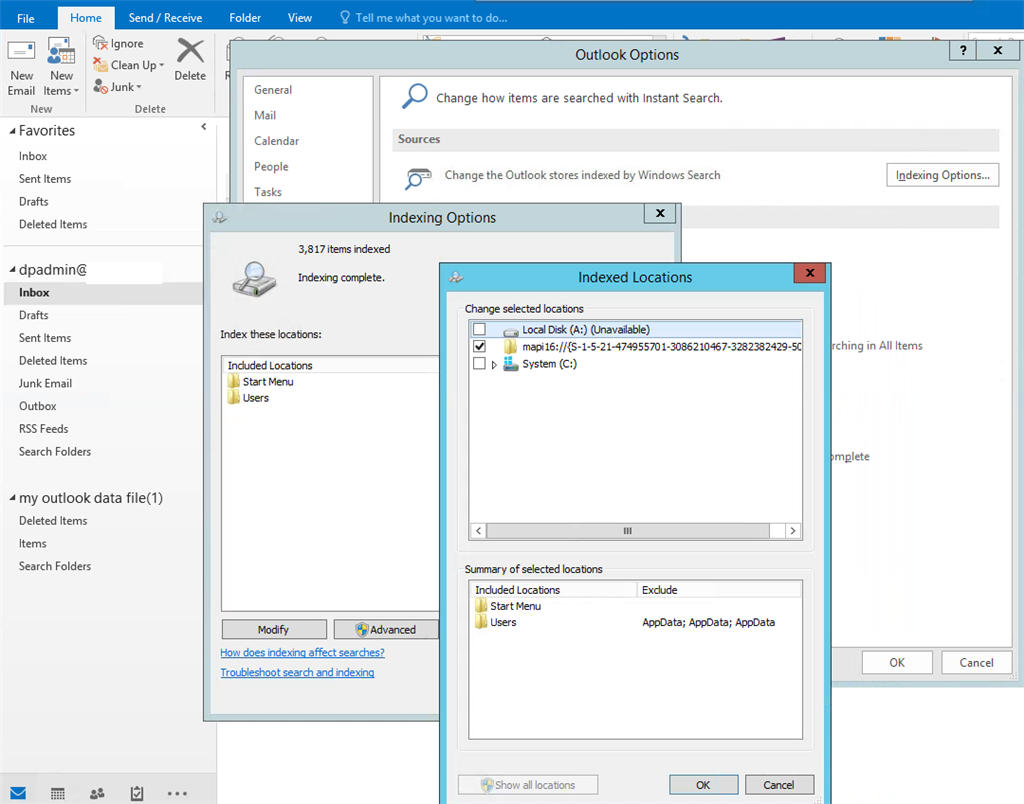Collapse my outlook data file(1) group
Image resolution: width=1024 pixels, height=804 pixels.
click(12, 498)
